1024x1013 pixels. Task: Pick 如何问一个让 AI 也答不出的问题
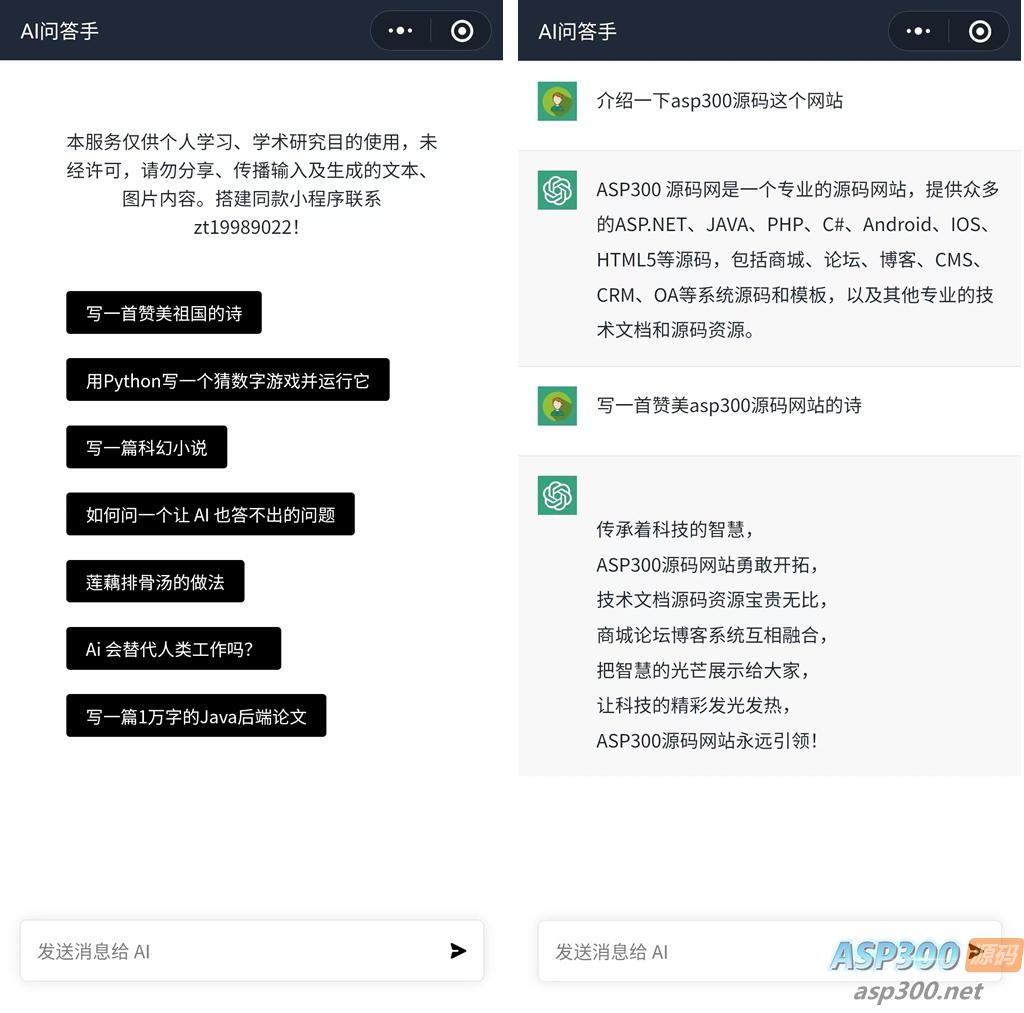(210, 514)
